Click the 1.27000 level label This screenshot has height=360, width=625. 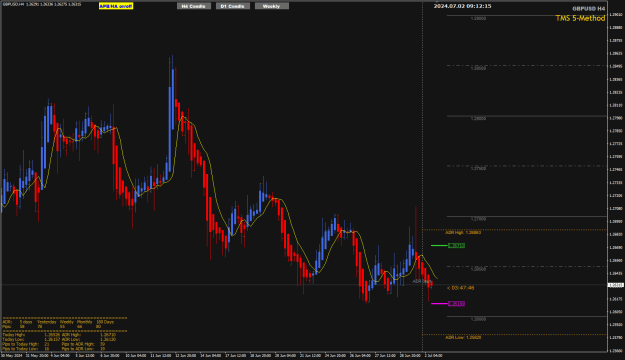click(x=478, y=219)
